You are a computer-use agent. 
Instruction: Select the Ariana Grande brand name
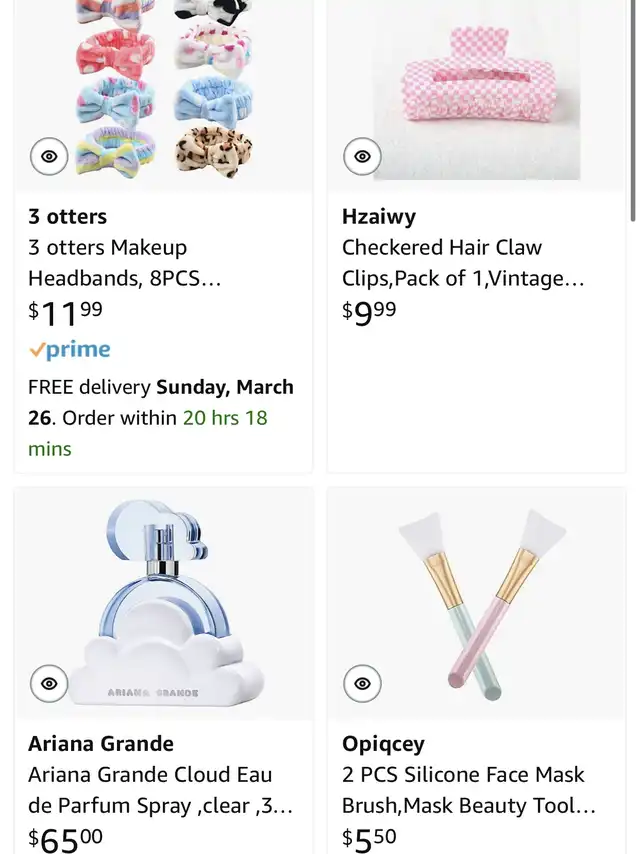coord(101,744)
